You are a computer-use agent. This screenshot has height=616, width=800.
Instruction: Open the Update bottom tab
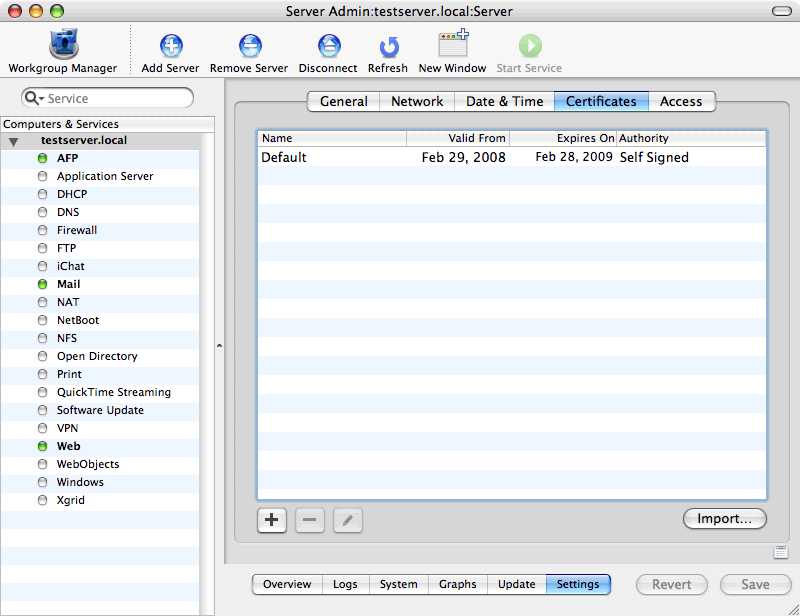pos(516,584)
